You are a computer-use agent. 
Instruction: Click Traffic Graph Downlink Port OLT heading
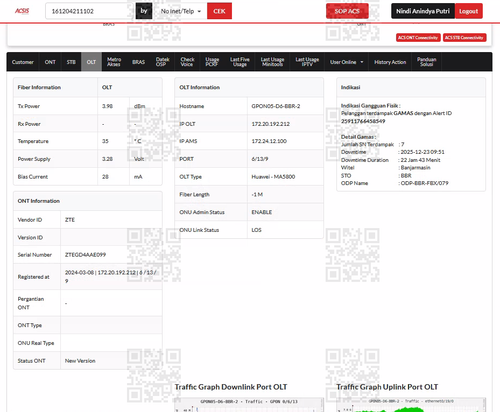[x=231, y=387]
